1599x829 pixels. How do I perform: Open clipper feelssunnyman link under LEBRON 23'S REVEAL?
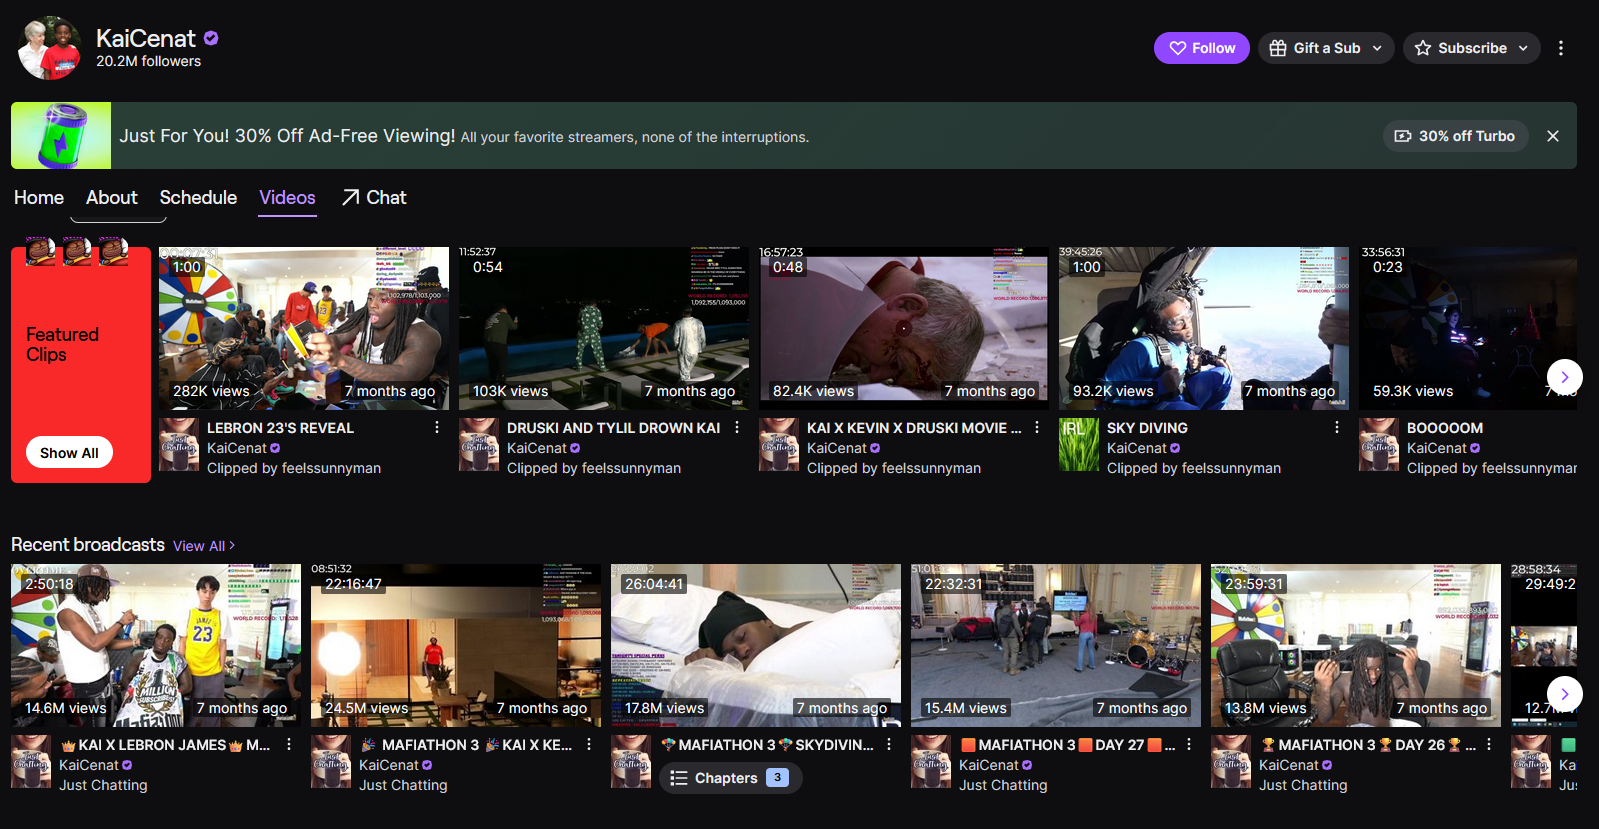point(294,468)
